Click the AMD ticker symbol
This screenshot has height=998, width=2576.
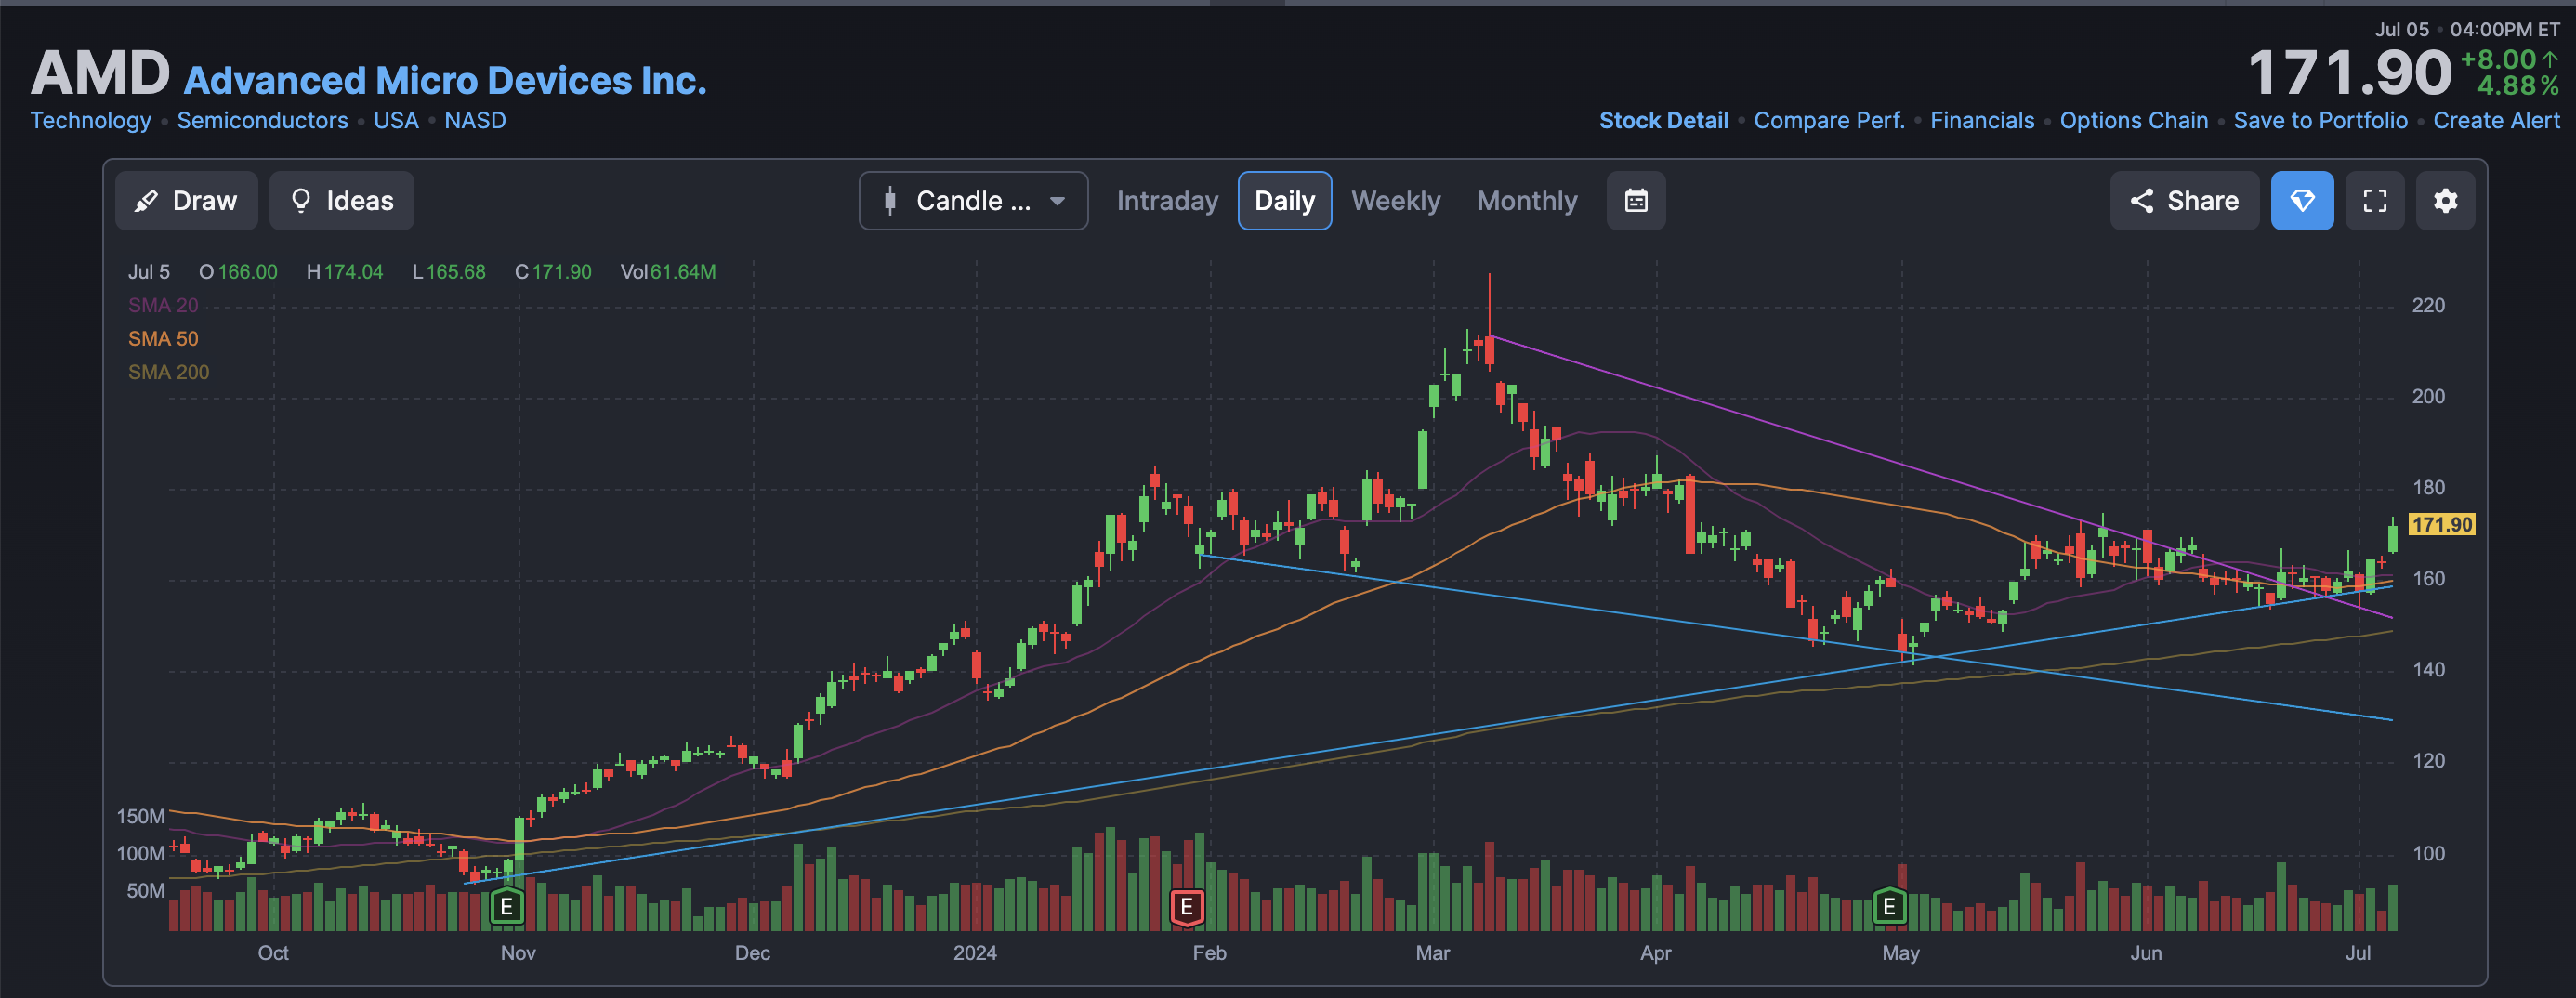100,73
